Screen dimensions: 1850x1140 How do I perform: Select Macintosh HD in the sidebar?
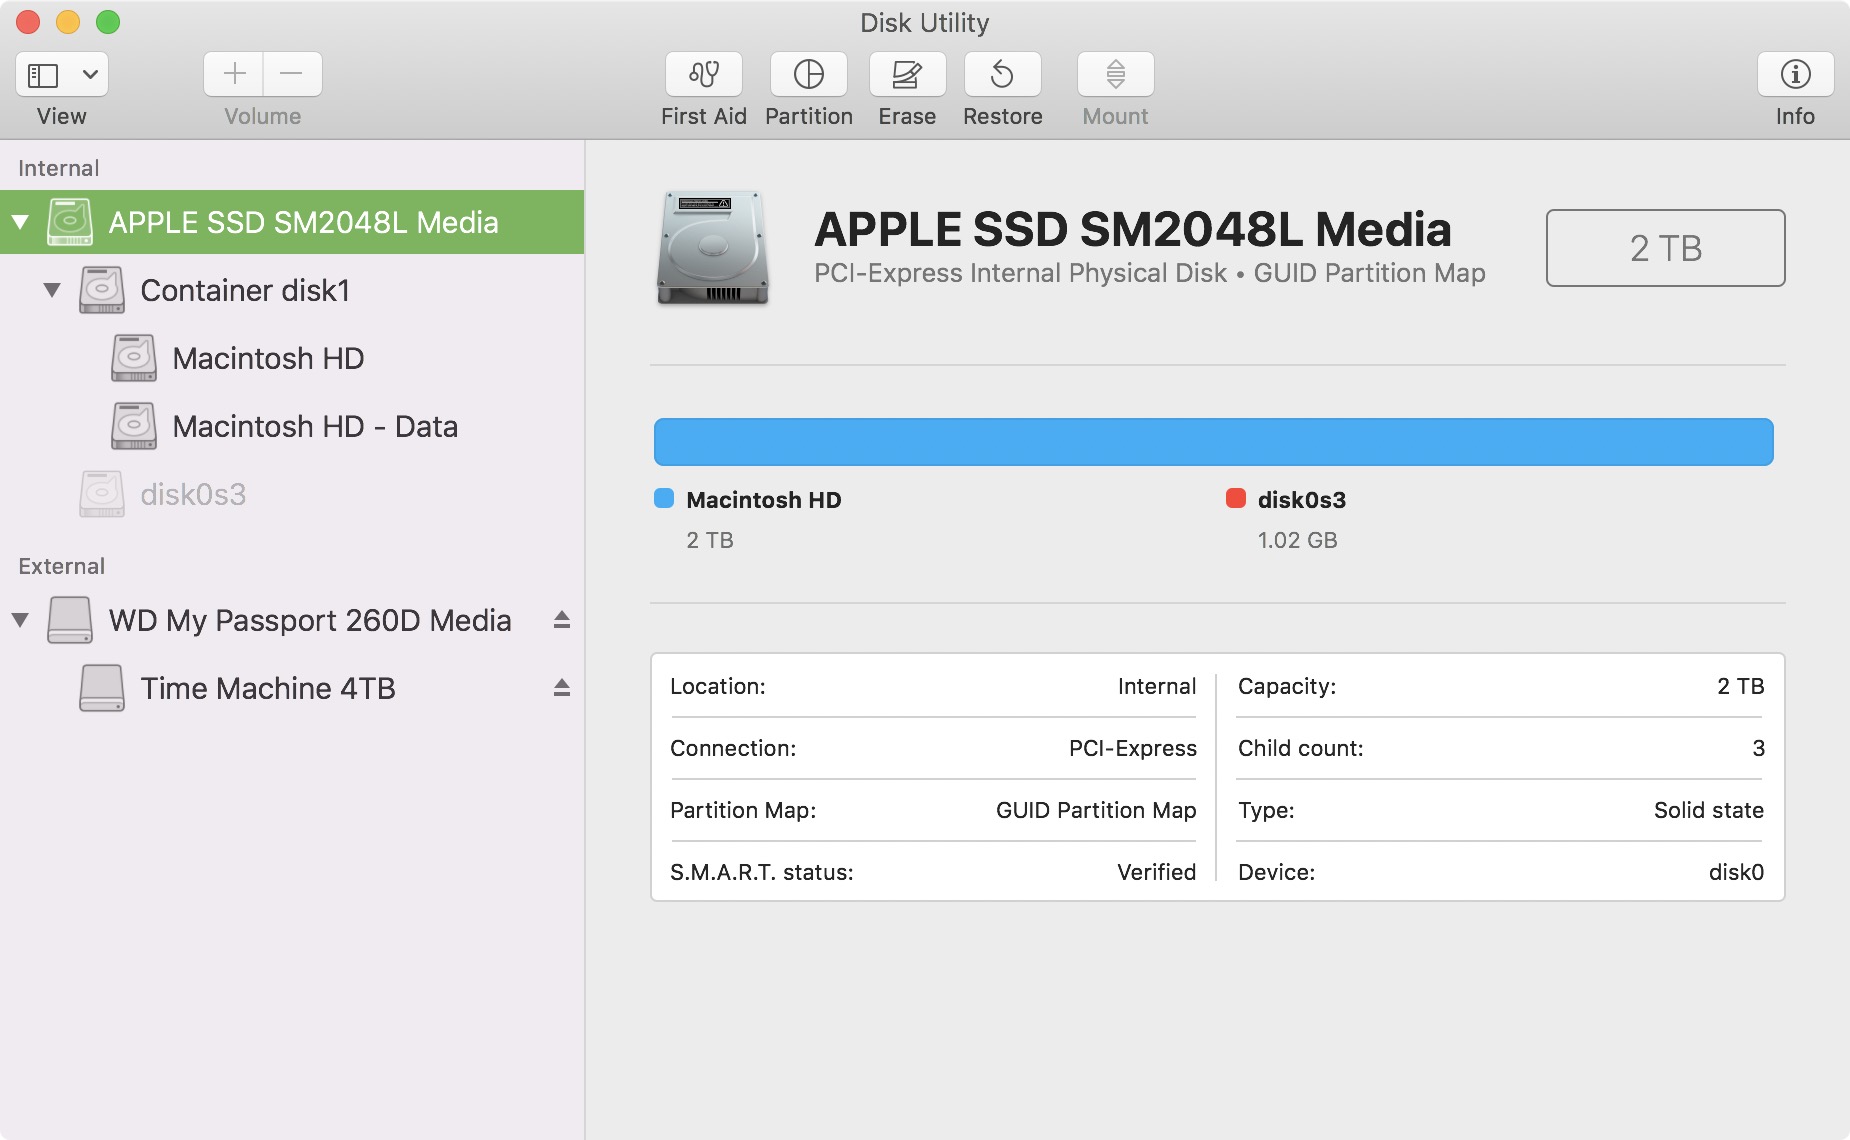click(267, 358)
